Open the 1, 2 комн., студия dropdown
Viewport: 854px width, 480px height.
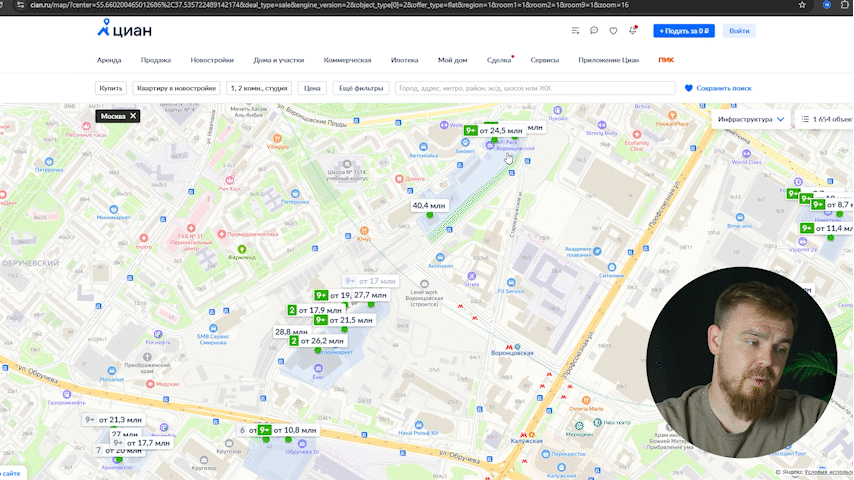(x=259, y=88)
